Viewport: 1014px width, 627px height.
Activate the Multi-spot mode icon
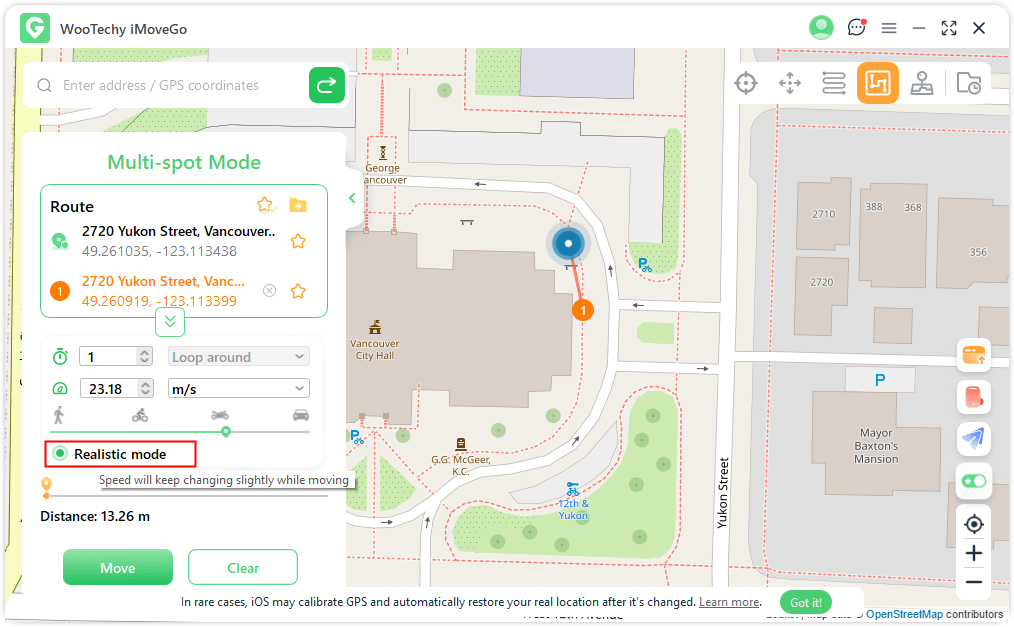pyautogui.click(x=877, y=83)
